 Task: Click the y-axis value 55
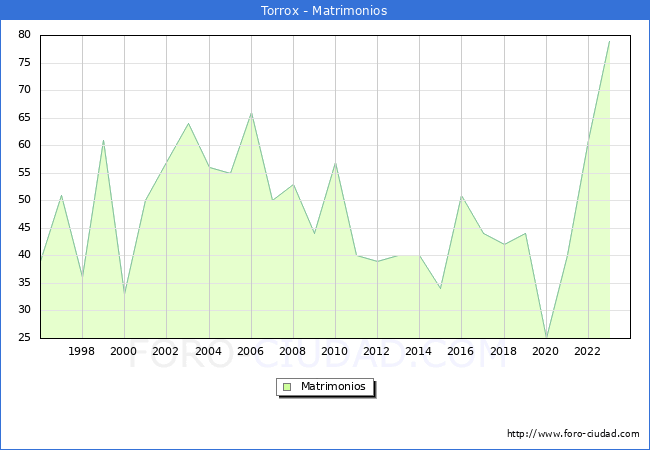pos(24,172)
